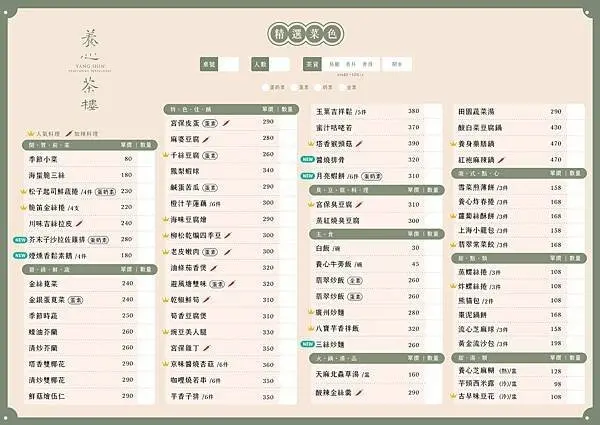Screen dimensions: 600x425
Task: Click the NEW badge next to 月亮蝦餅
Action: 308,175
